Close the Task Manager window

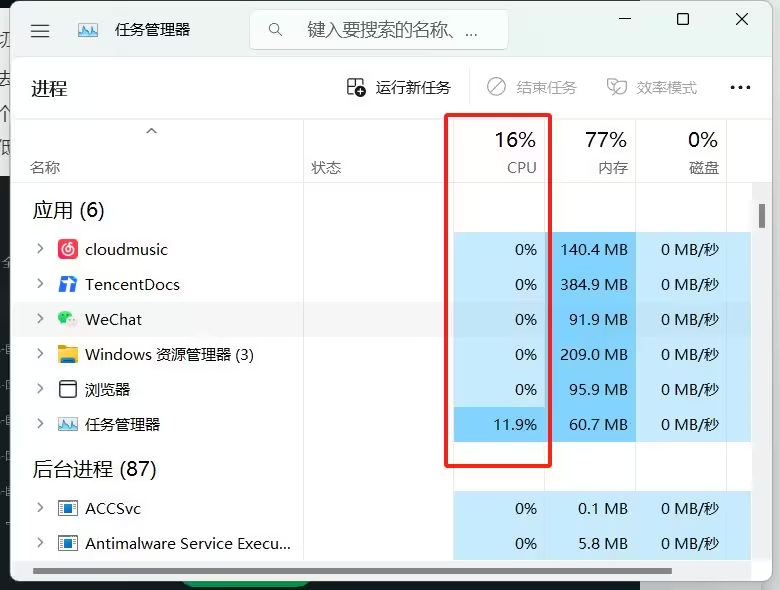(x=742, y=19)
